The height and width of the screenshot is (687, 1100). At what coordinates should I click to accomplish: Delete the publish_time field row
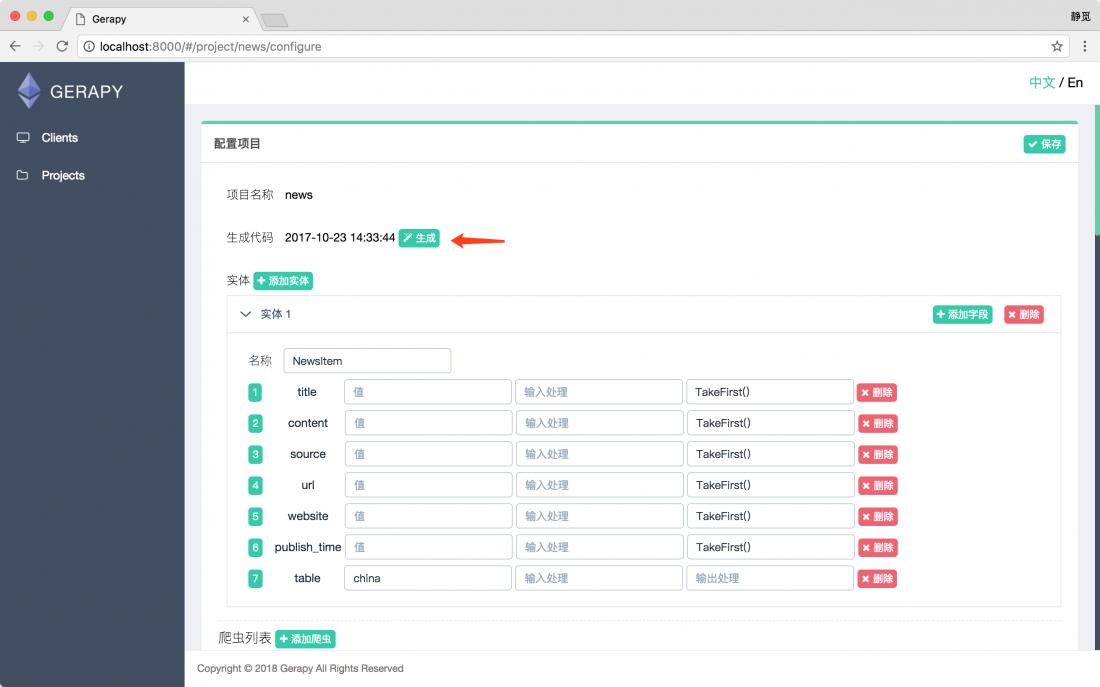tap(878, 547)
